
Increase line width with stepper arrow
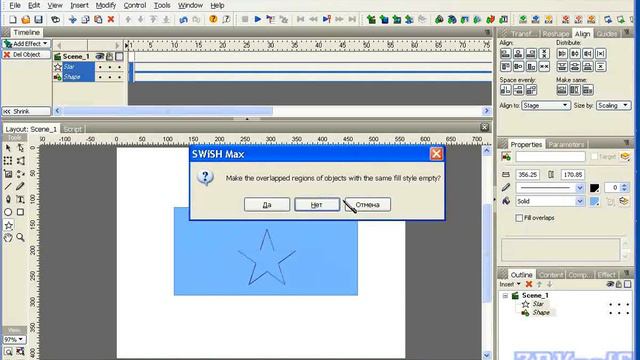click(x=624, y=185)
